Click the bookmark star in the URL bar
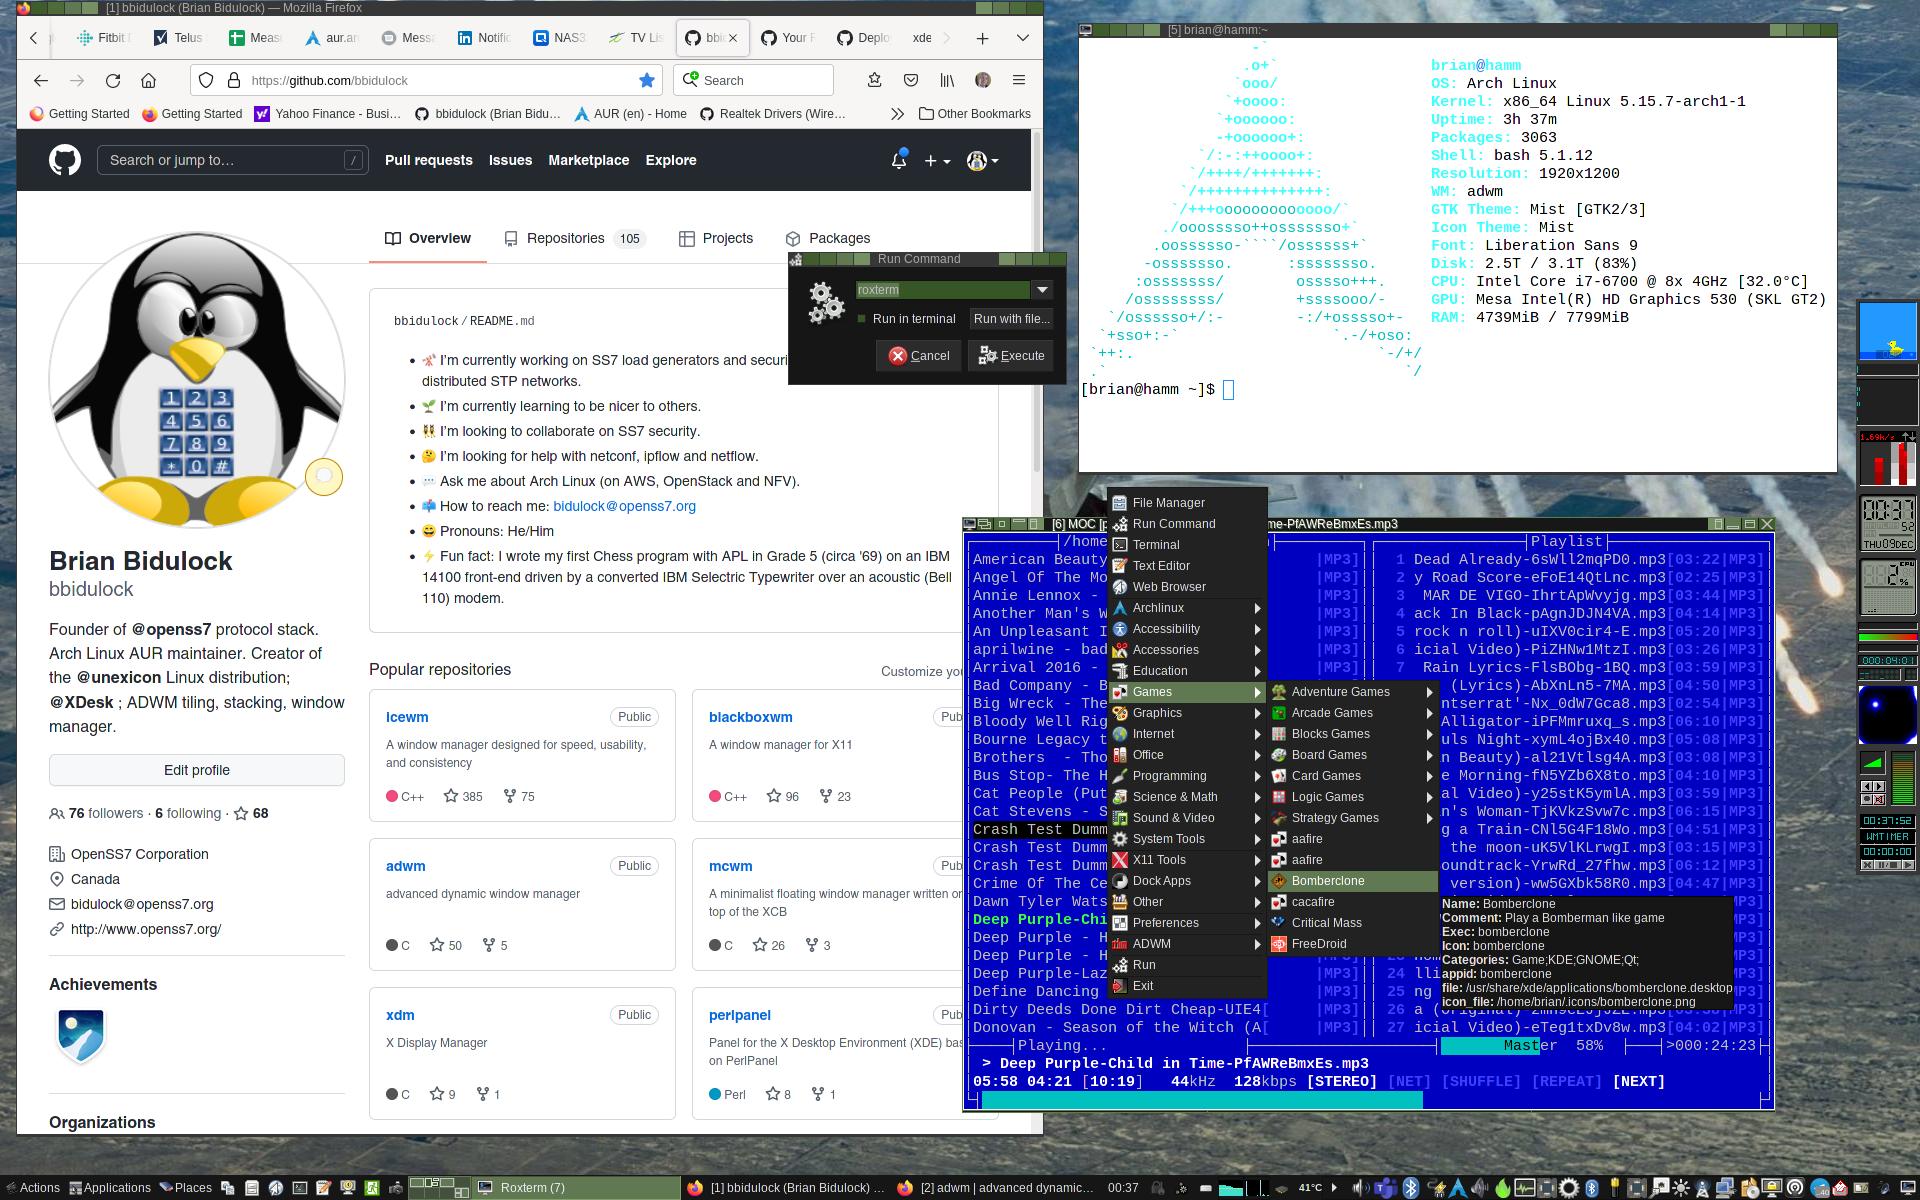 point(647,80)
